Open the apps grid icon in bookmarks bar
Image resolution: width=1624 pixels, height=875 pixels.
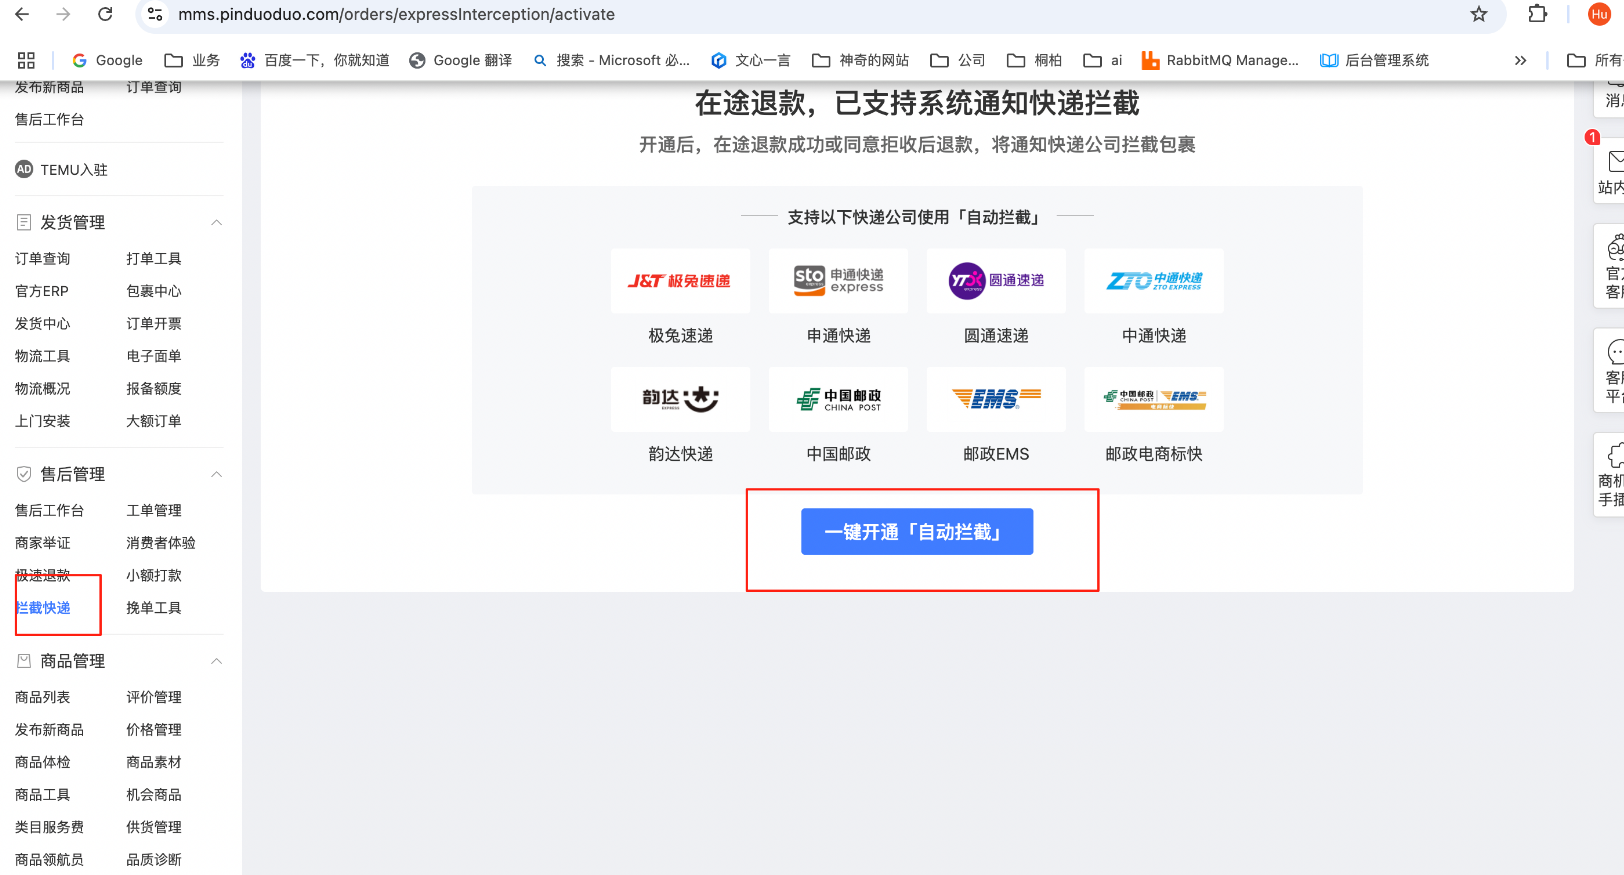coord(27,60)
